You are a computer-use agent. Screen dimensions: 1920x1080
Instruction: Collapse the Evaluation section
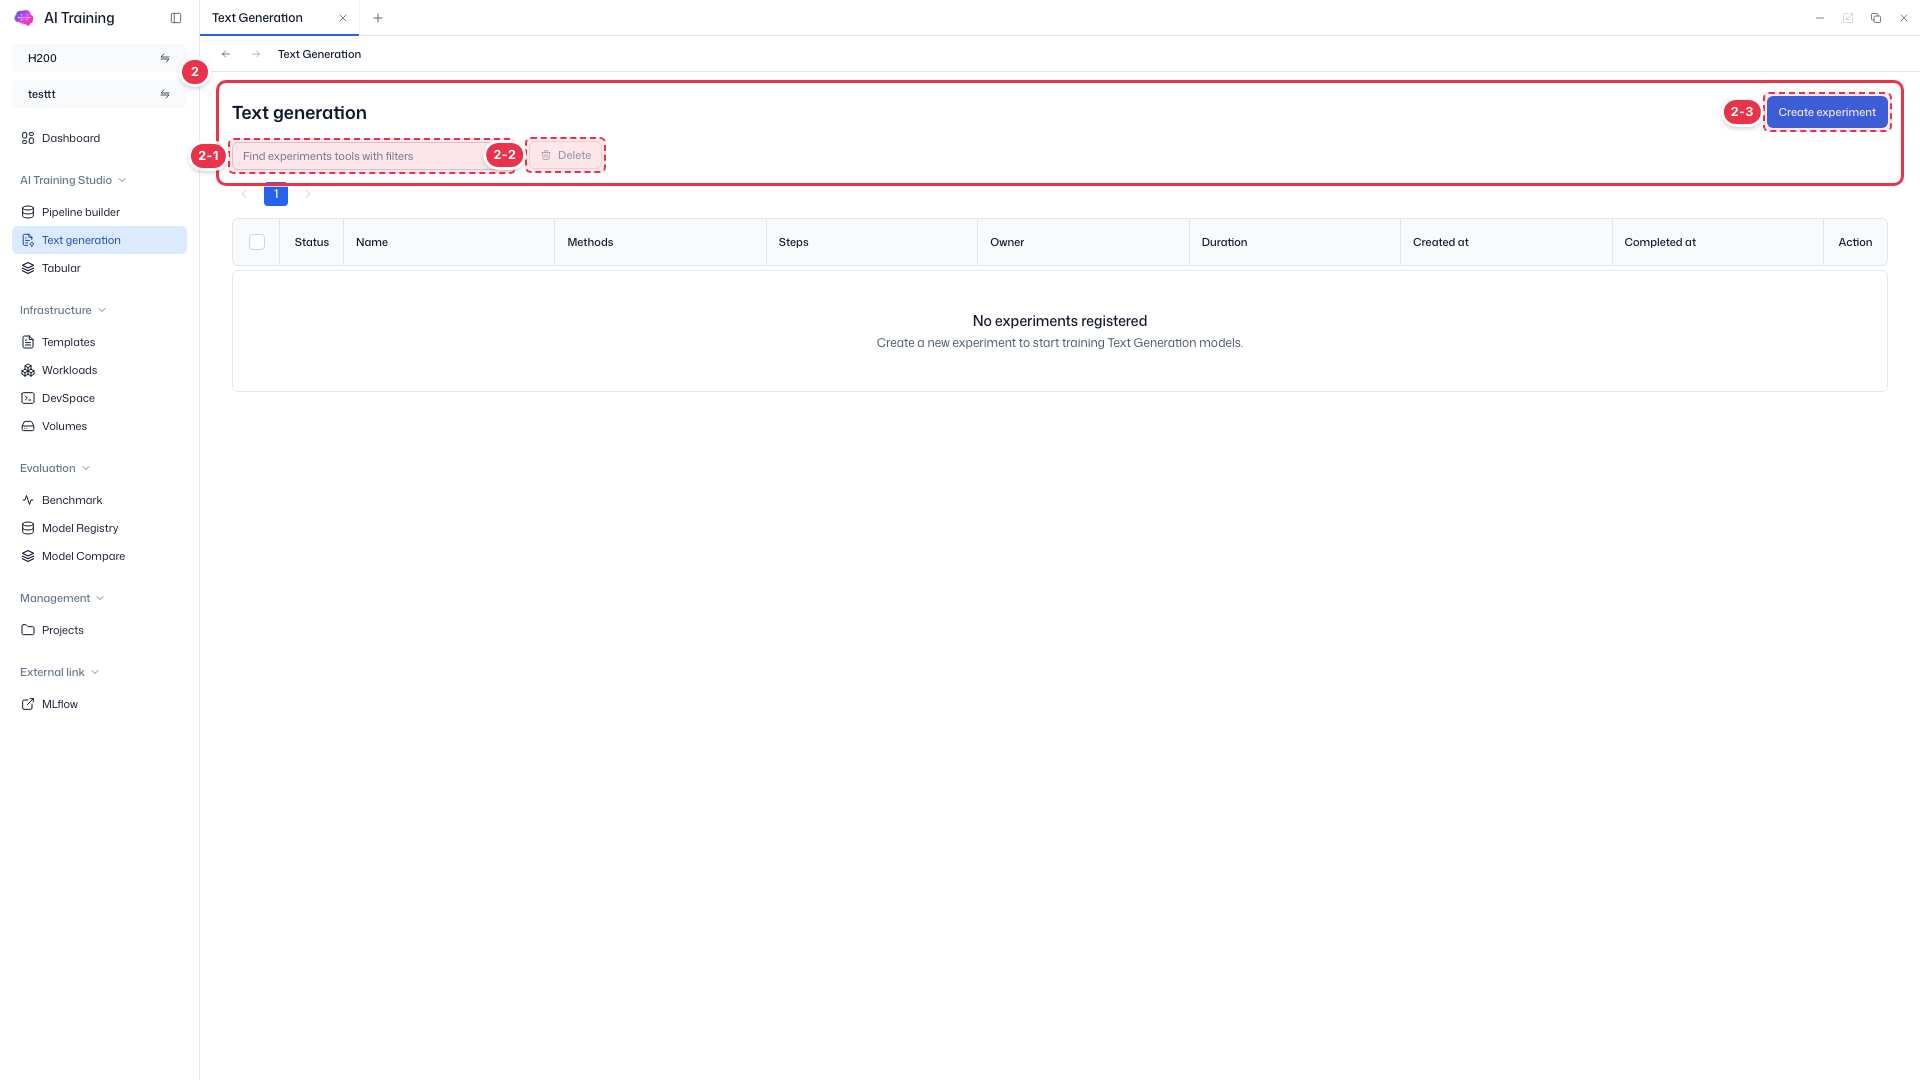pos(55,468)
